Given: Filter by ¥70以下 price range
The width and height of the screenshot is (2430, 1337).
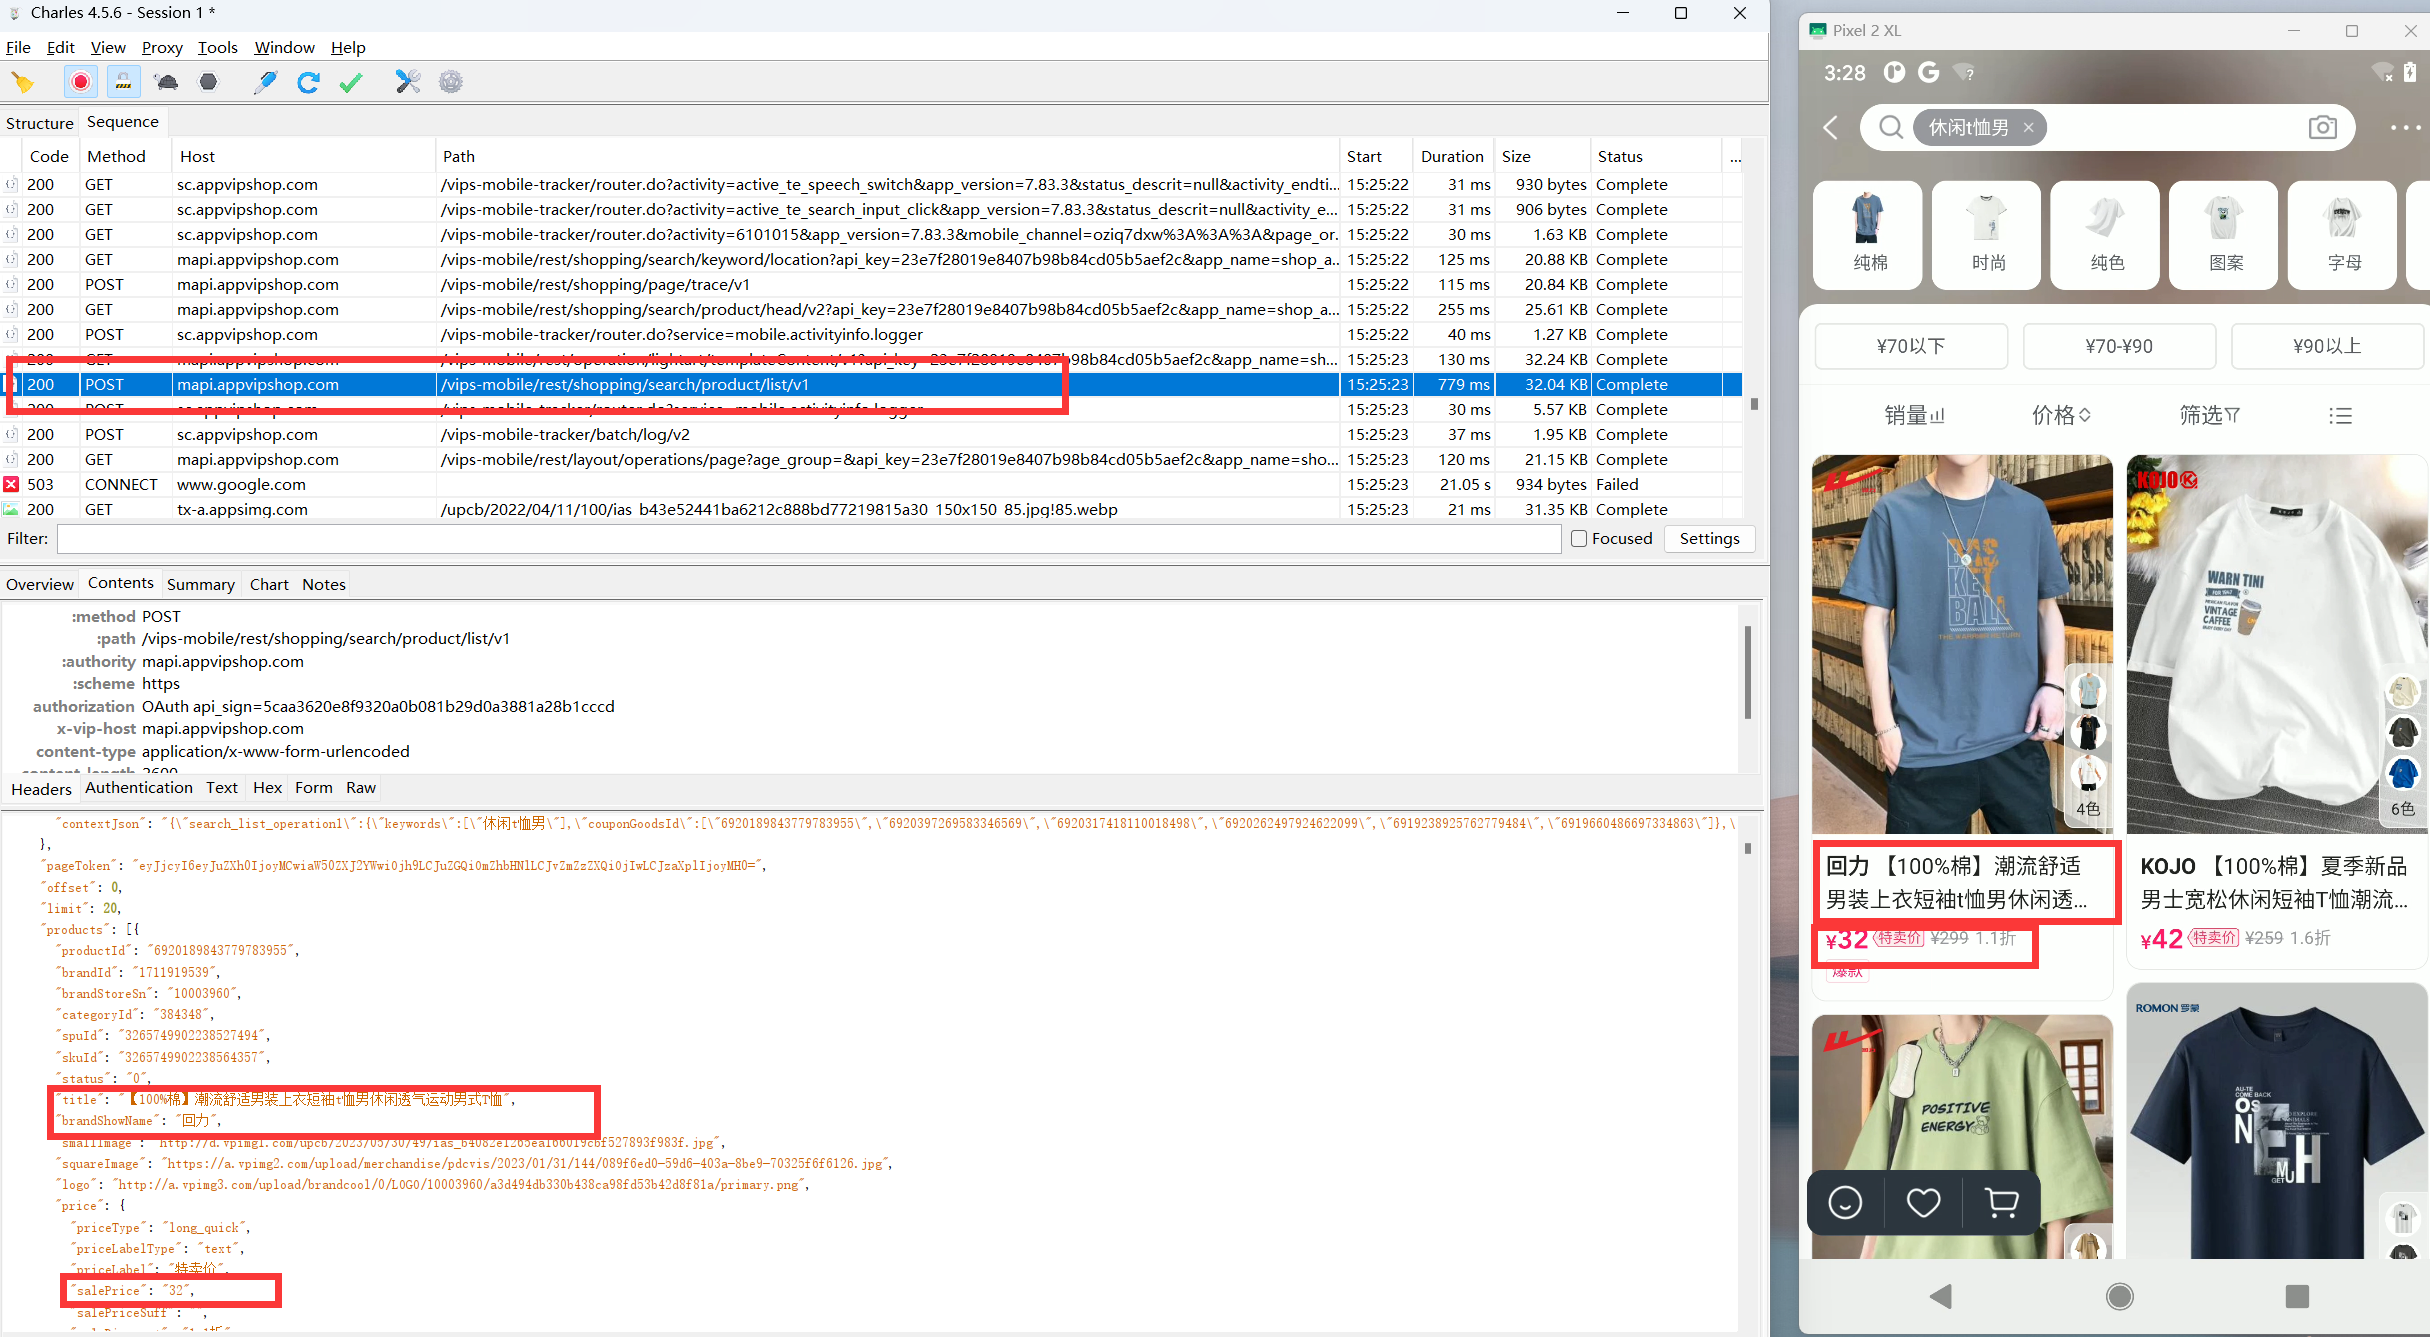Looking at the screenshot, I should (1911, 346).
